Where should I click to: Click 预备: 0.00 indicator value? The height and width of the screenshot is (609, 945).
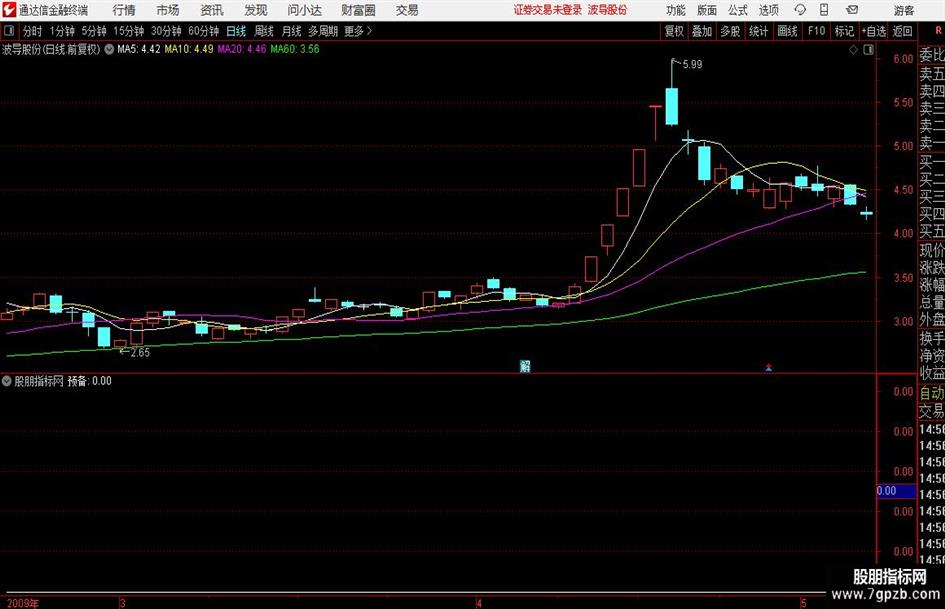click(x=89, y=381)
